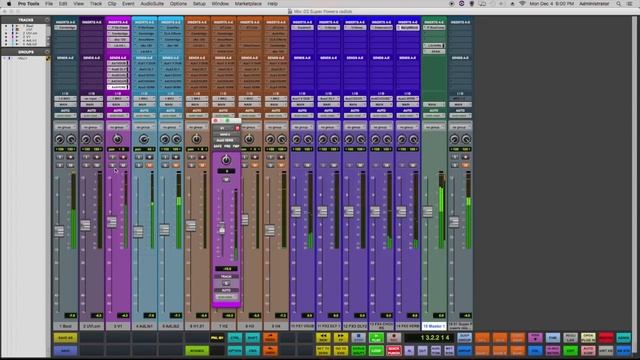The height and width of the screenshot is (360, 640).
Task: Click the red target icon in send window
Action: click(x=237, y=128)
